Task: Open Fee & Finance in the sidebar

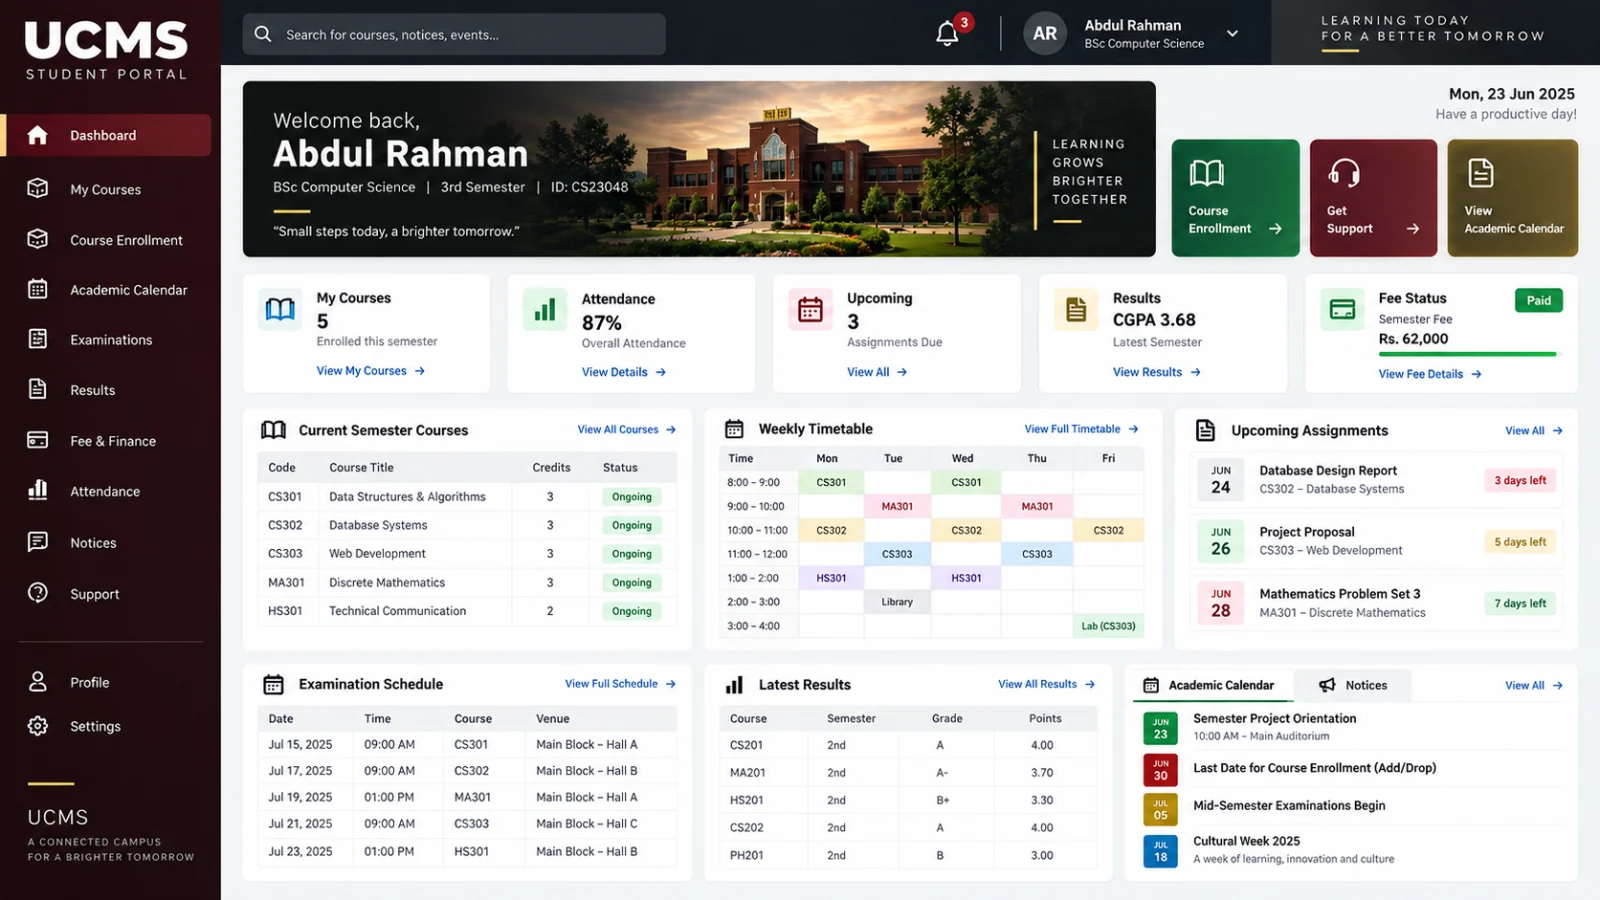Action: [108, 441]
